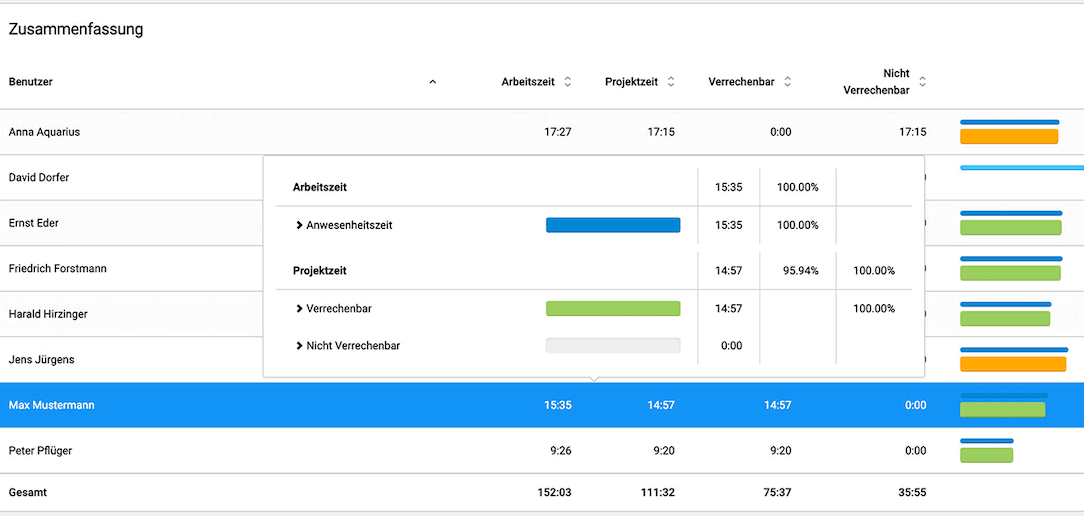Sort by Arbeitszeit column arrows
This screenshot has height=516, width=1084.
pos(568,82)
